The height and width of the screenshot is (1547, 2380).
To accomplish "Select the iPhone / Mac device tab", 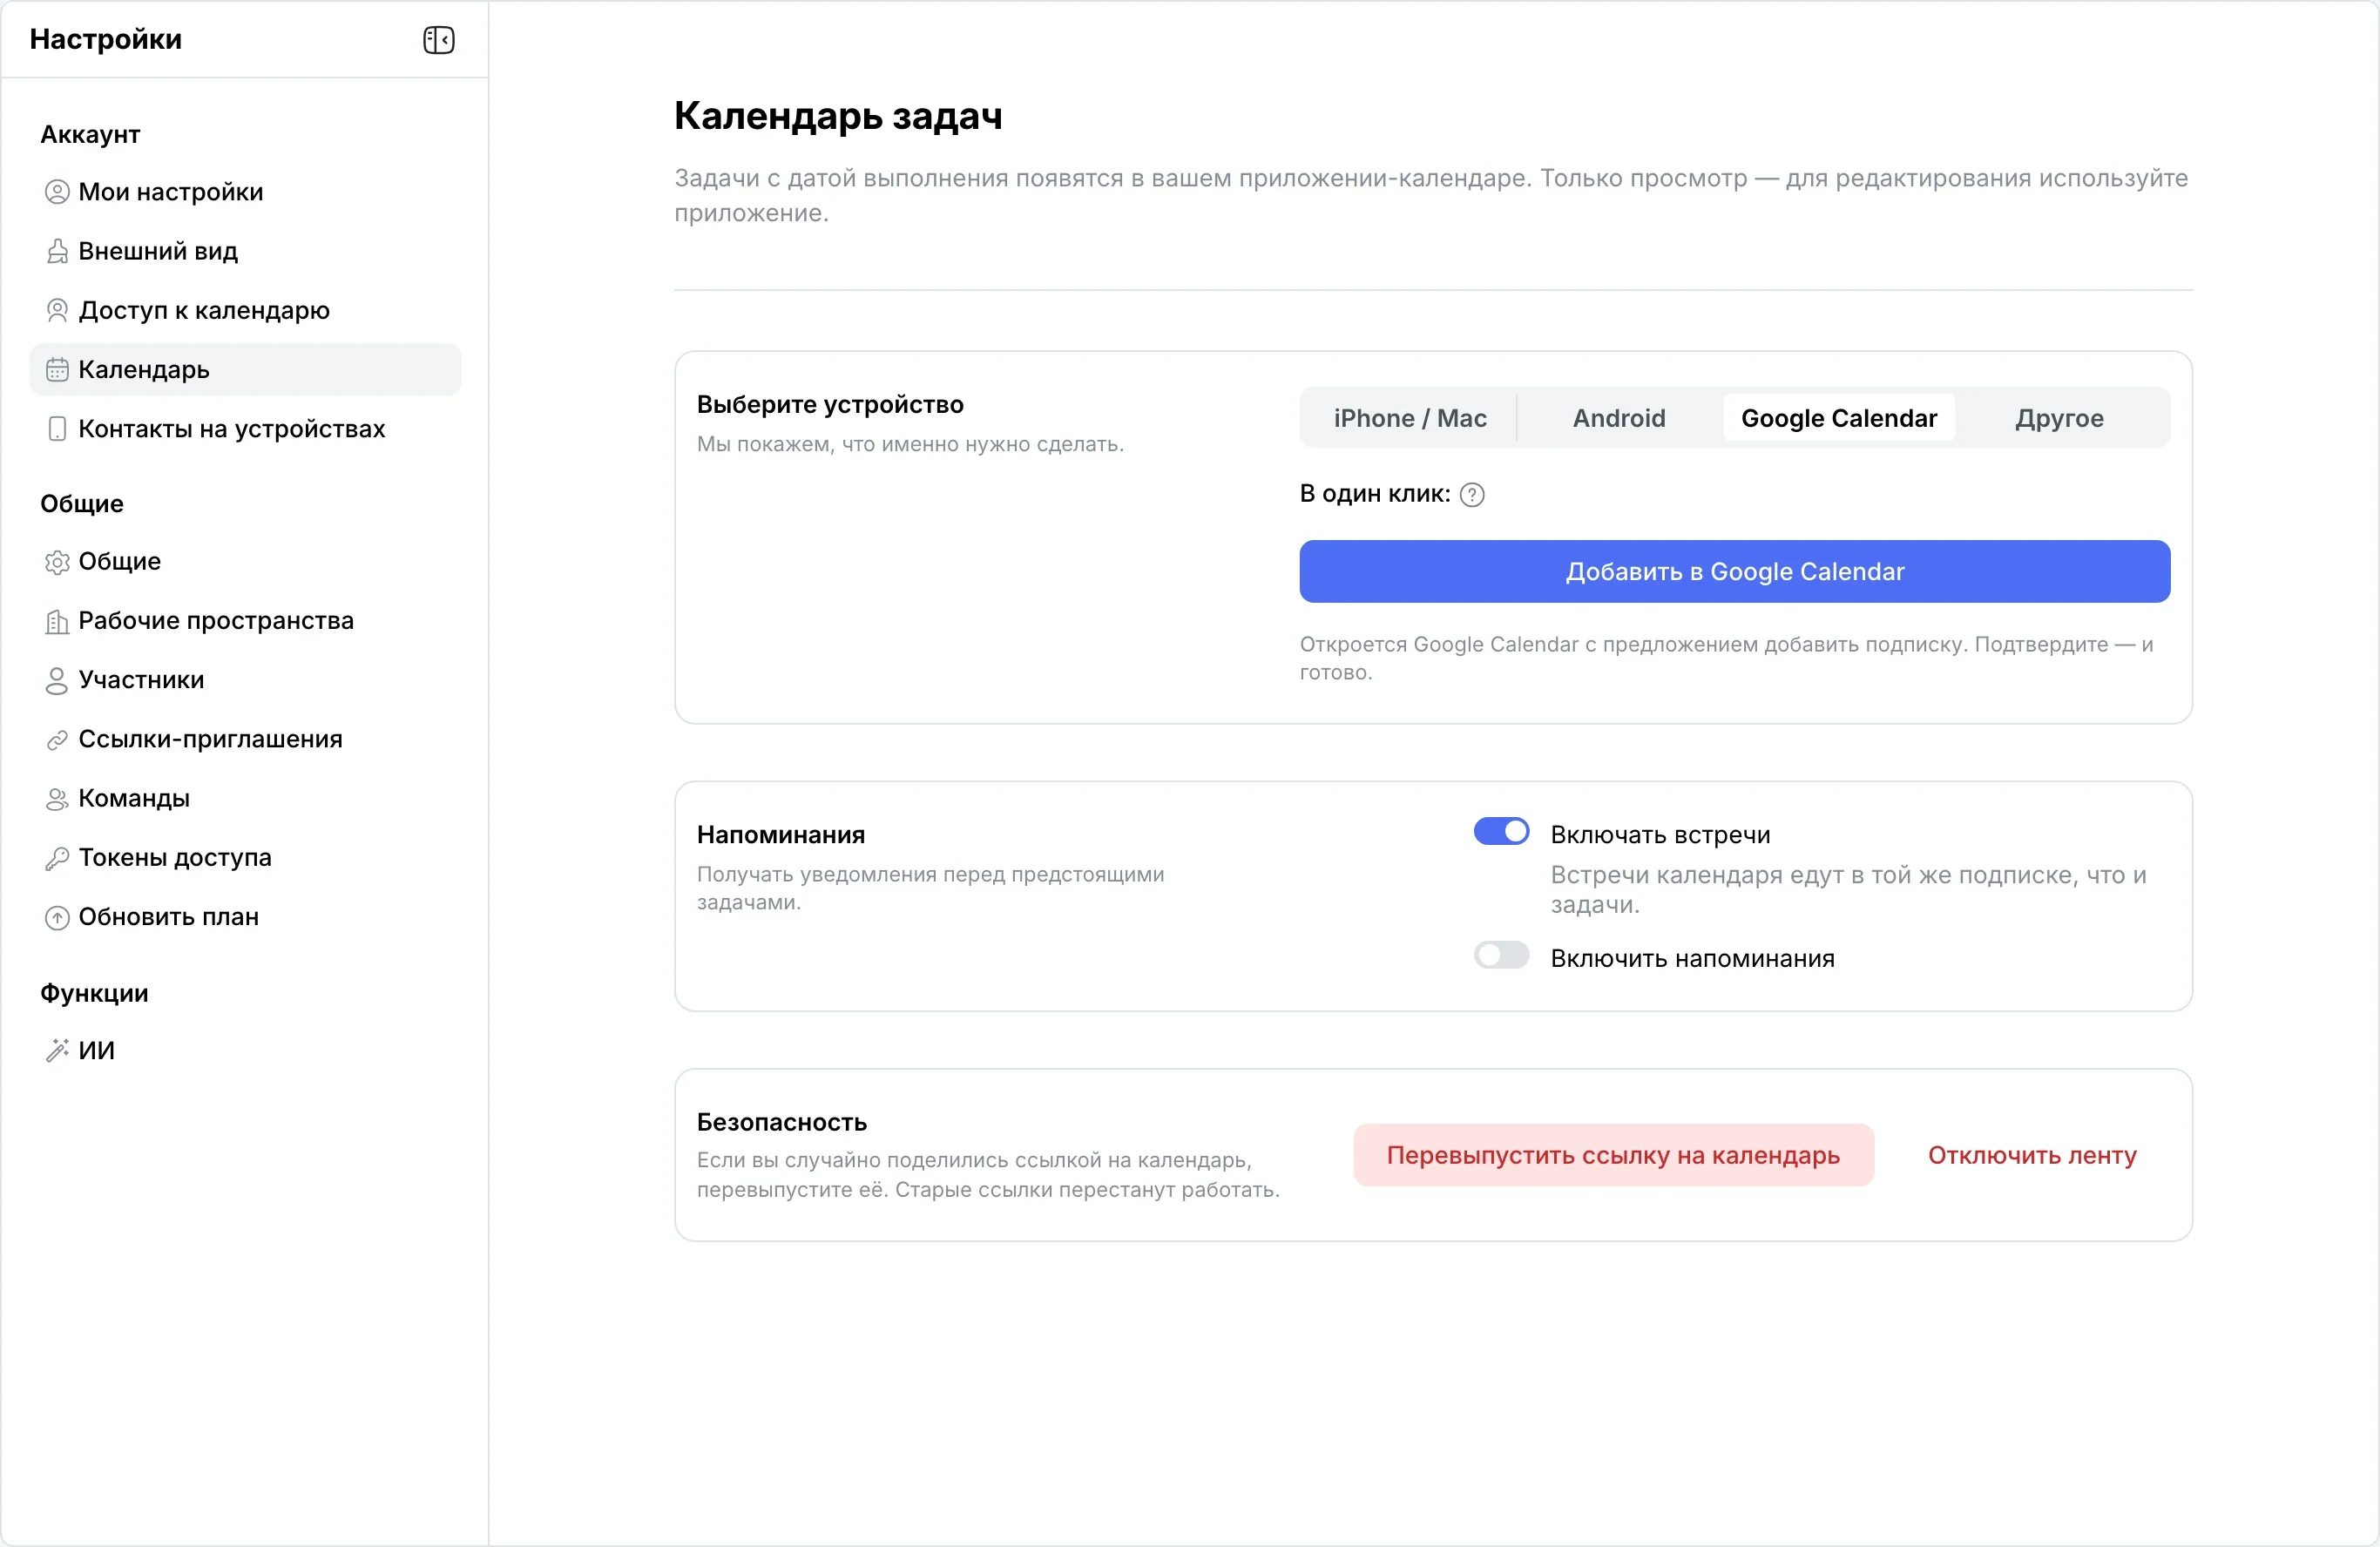I will coord(1410,418).
